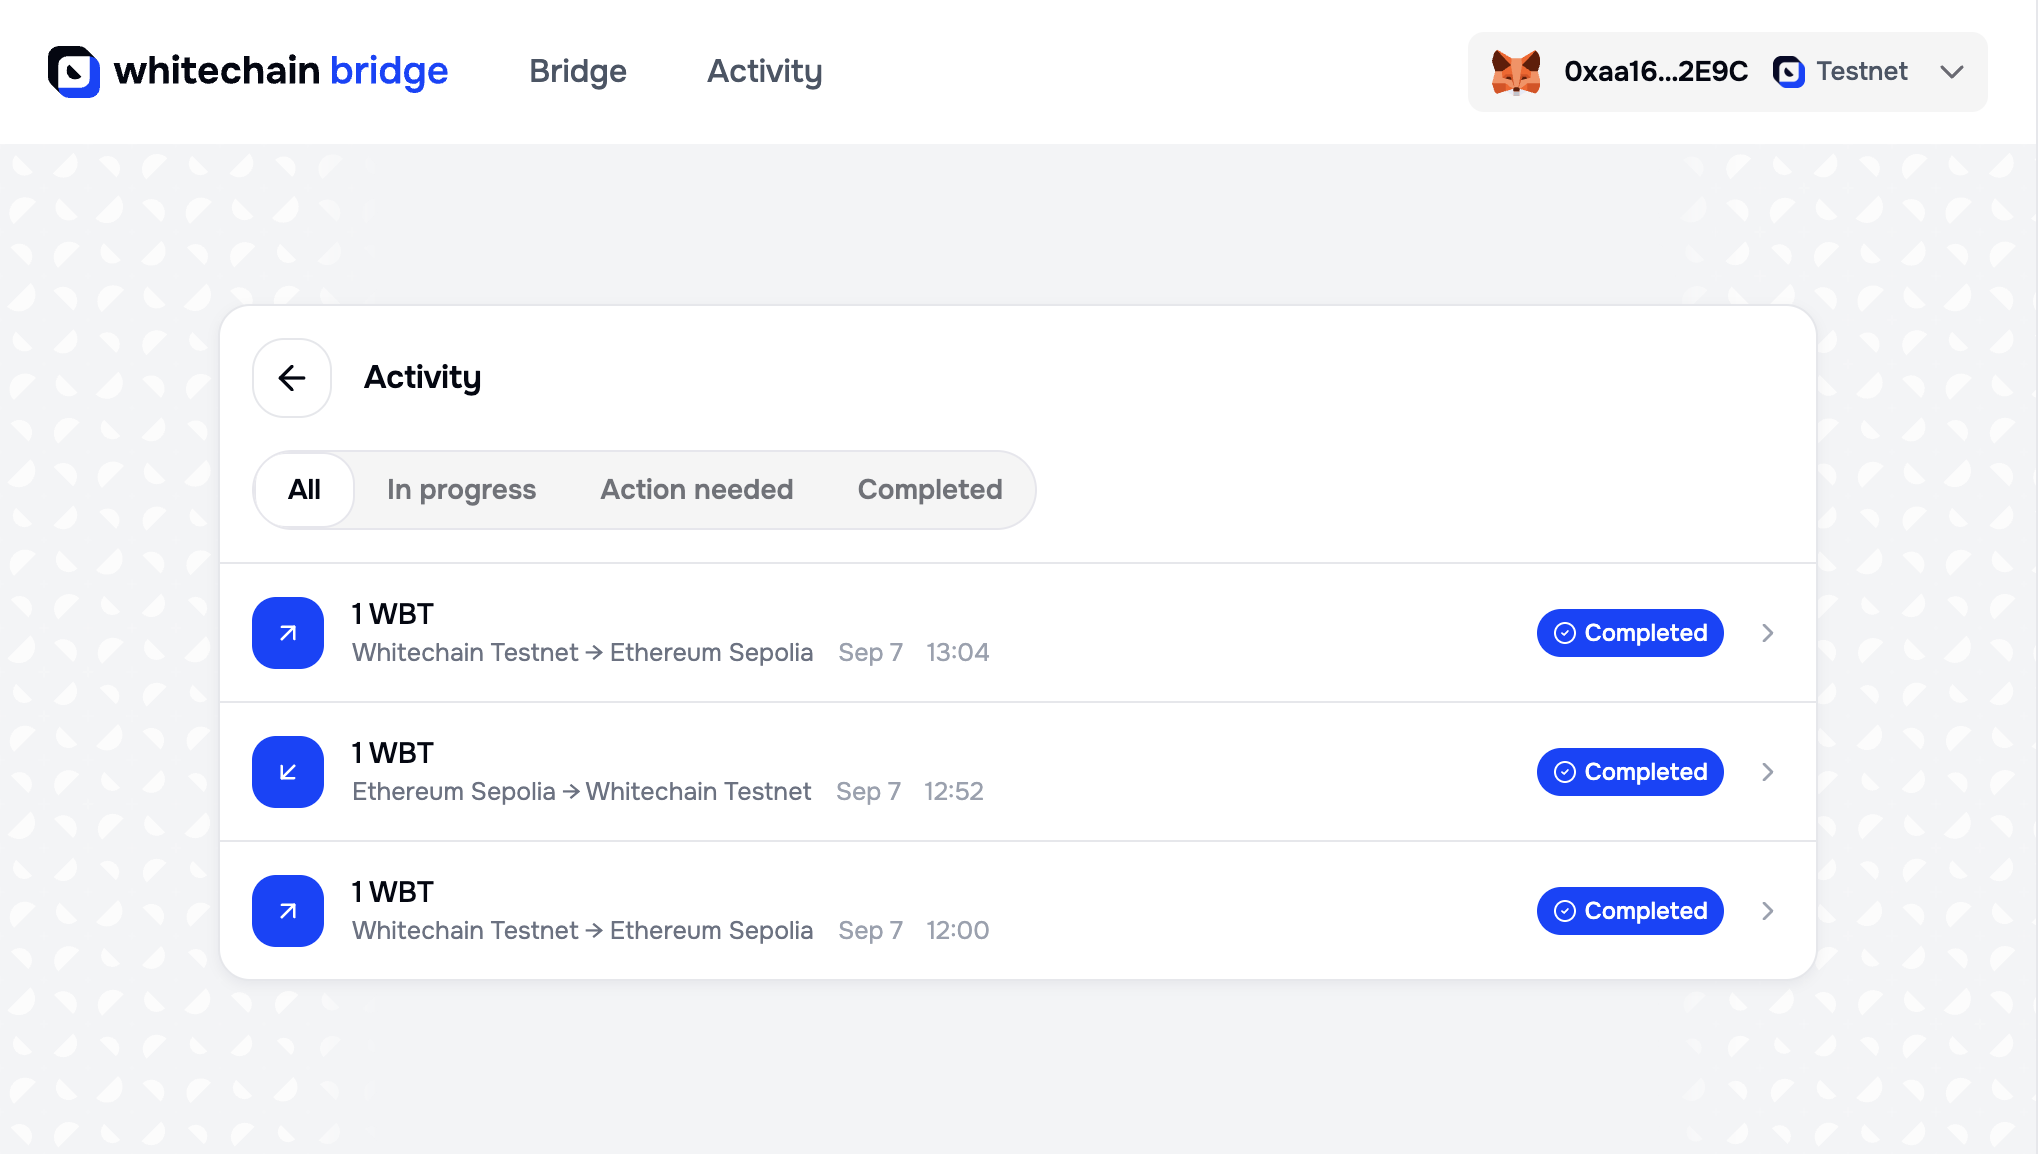This screenshot has width=2038, height=1154.
Task: Click the whitechain bridge logo icon
Action: coord(74,71)
